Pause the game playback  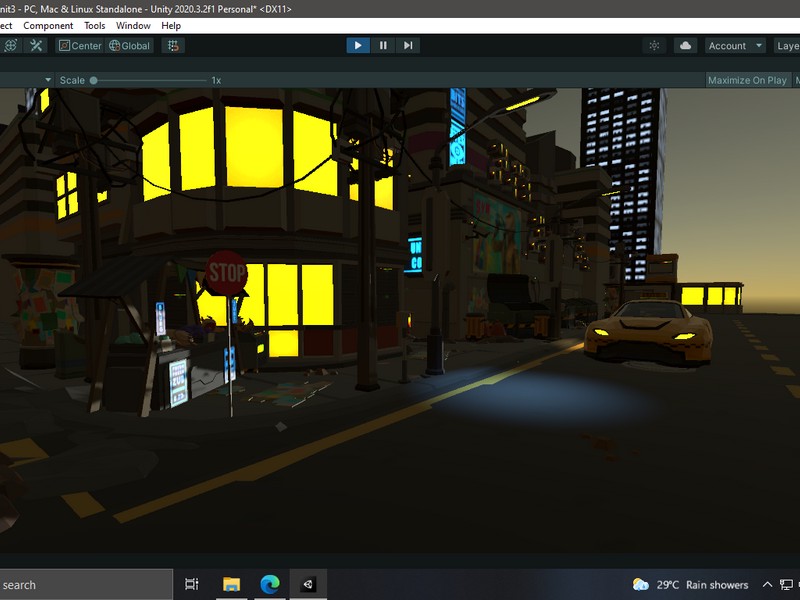(383, 45)
